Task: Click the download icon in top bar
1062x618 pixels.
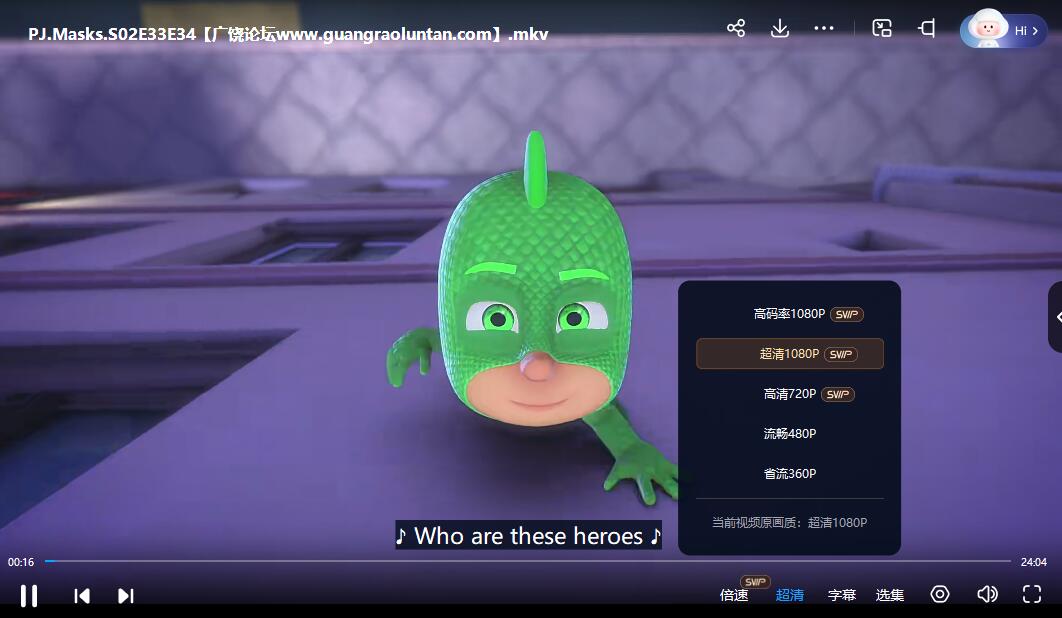Action: click(x=780, y=28)
